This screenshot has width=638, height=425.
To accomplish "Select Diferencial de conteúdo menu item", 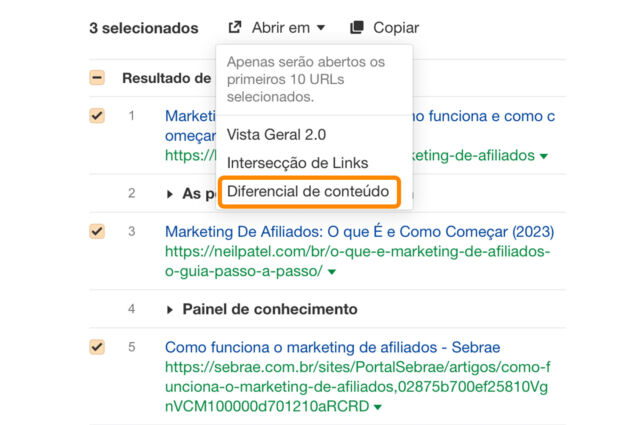I will [x=309, y=192].
